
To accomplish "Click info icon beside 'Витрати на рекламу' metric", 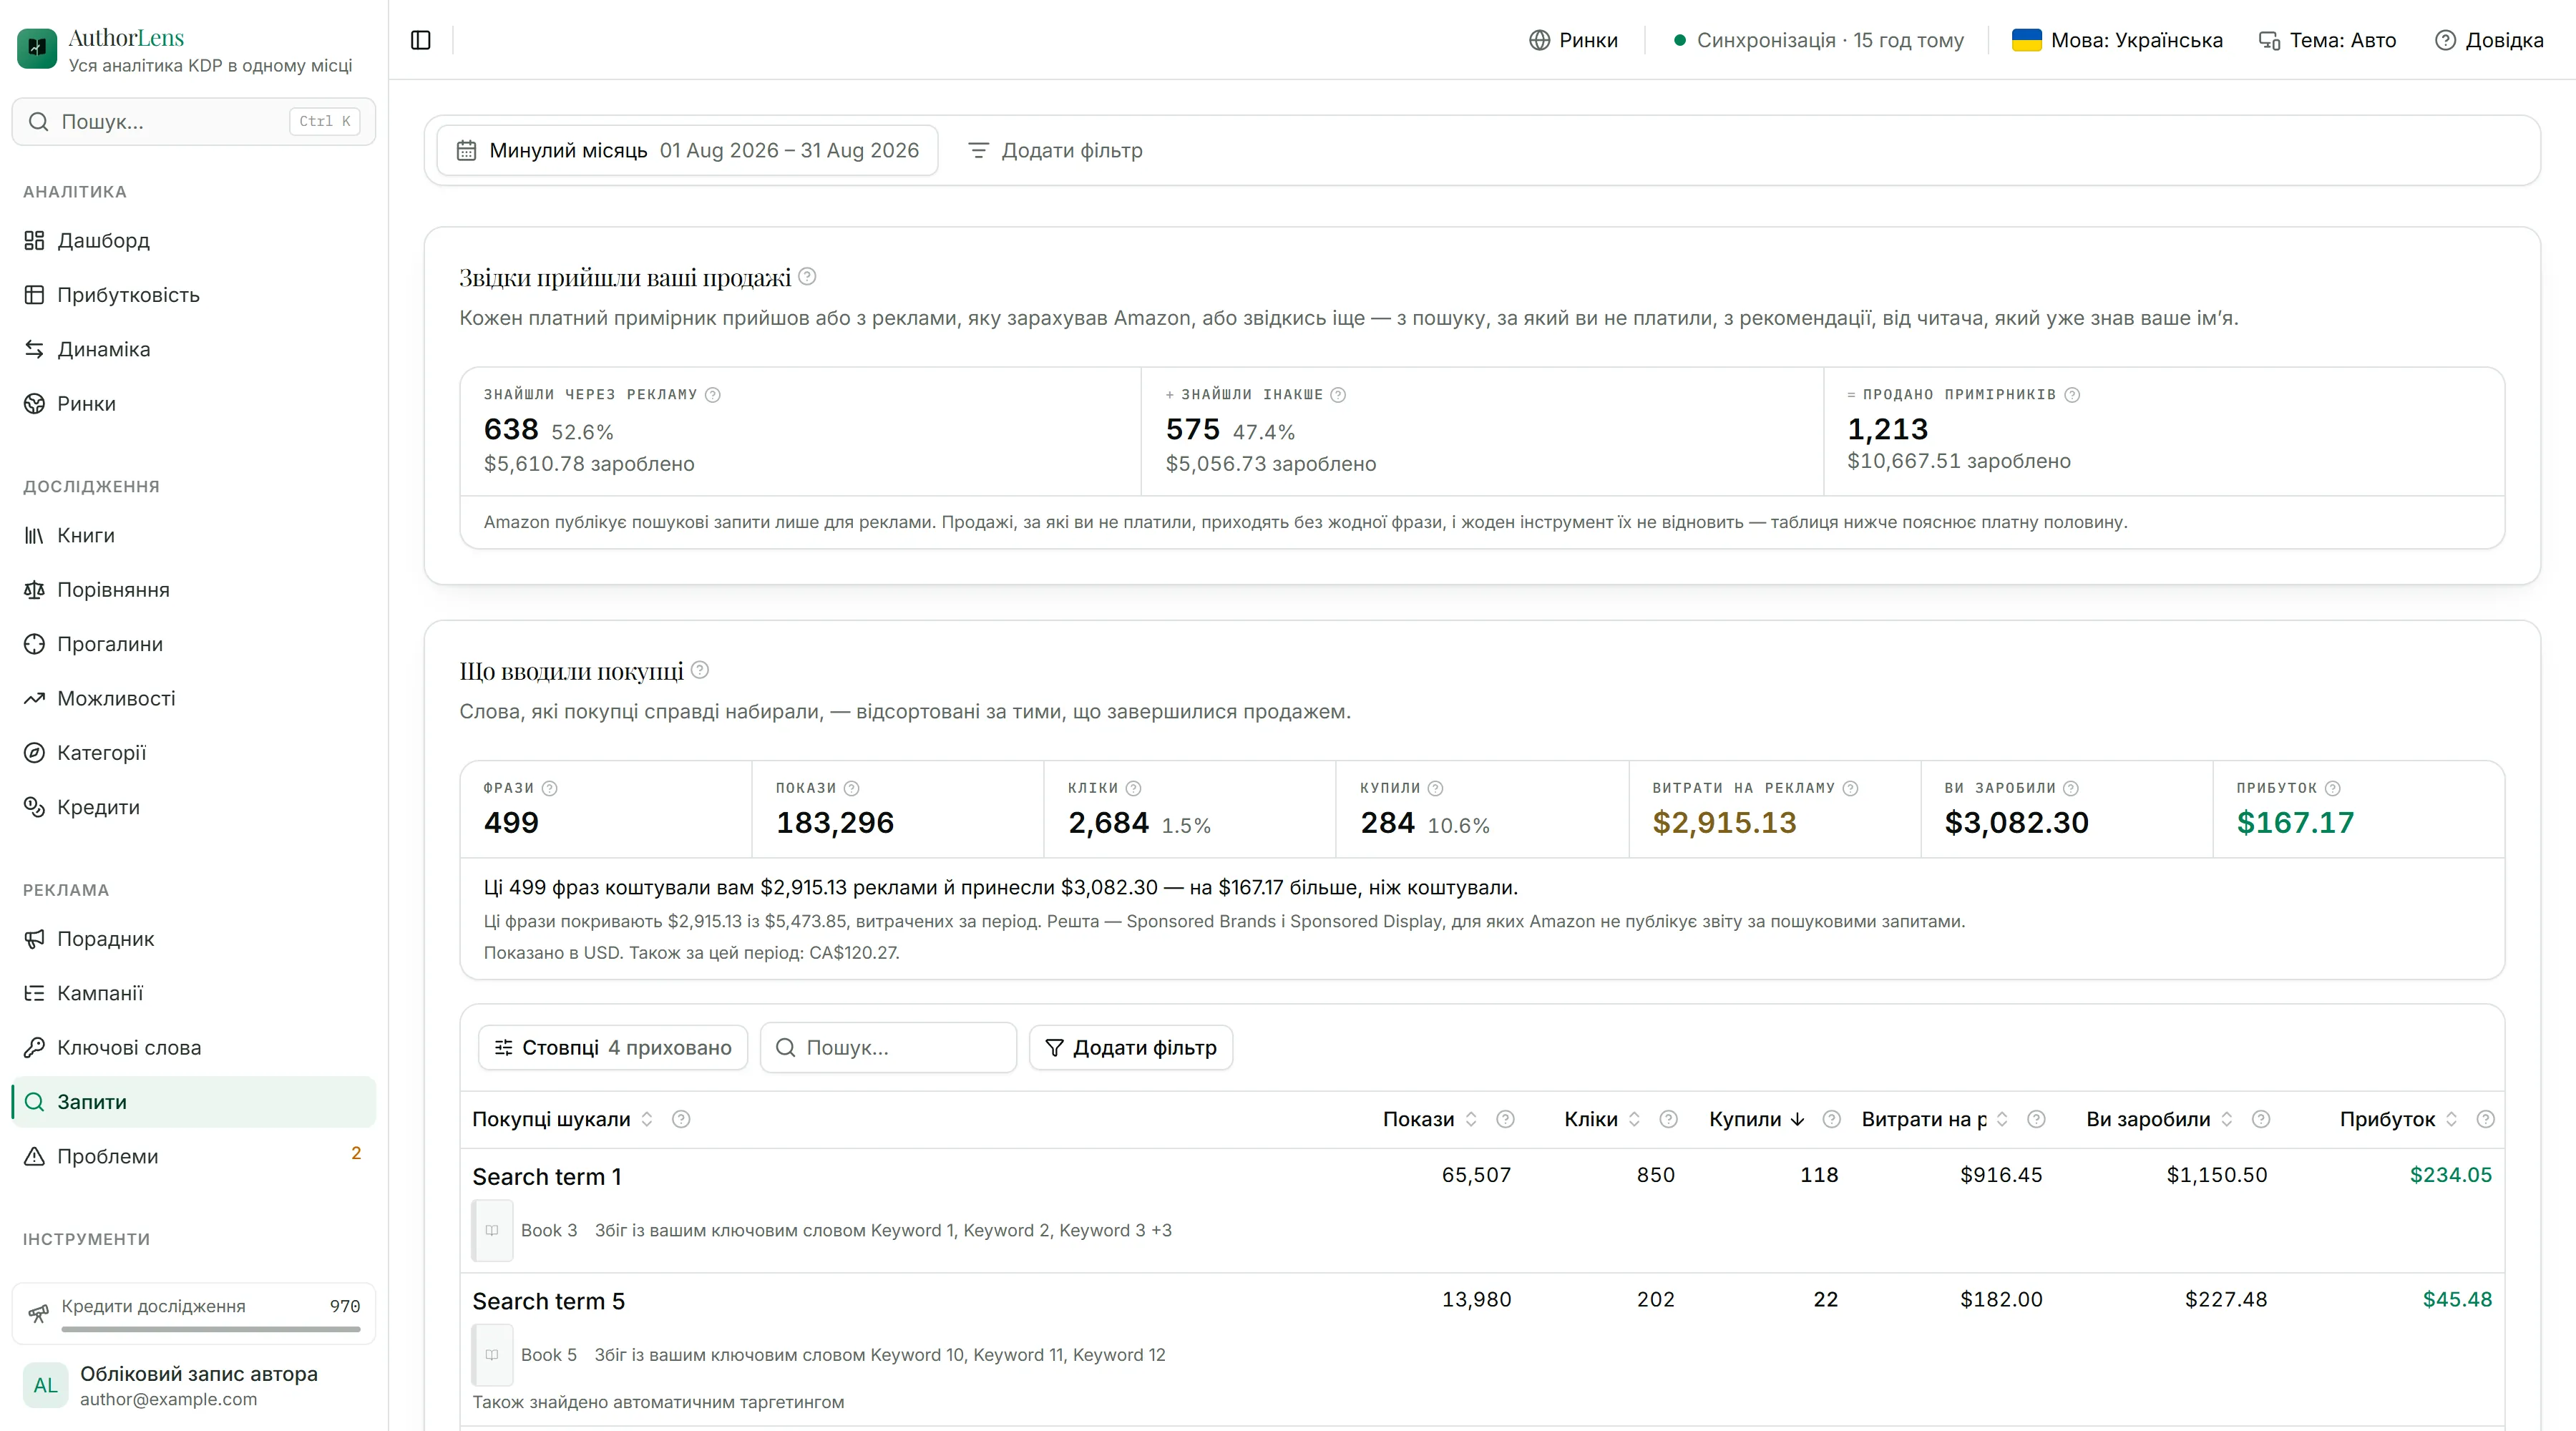I will coord(1851,788).
